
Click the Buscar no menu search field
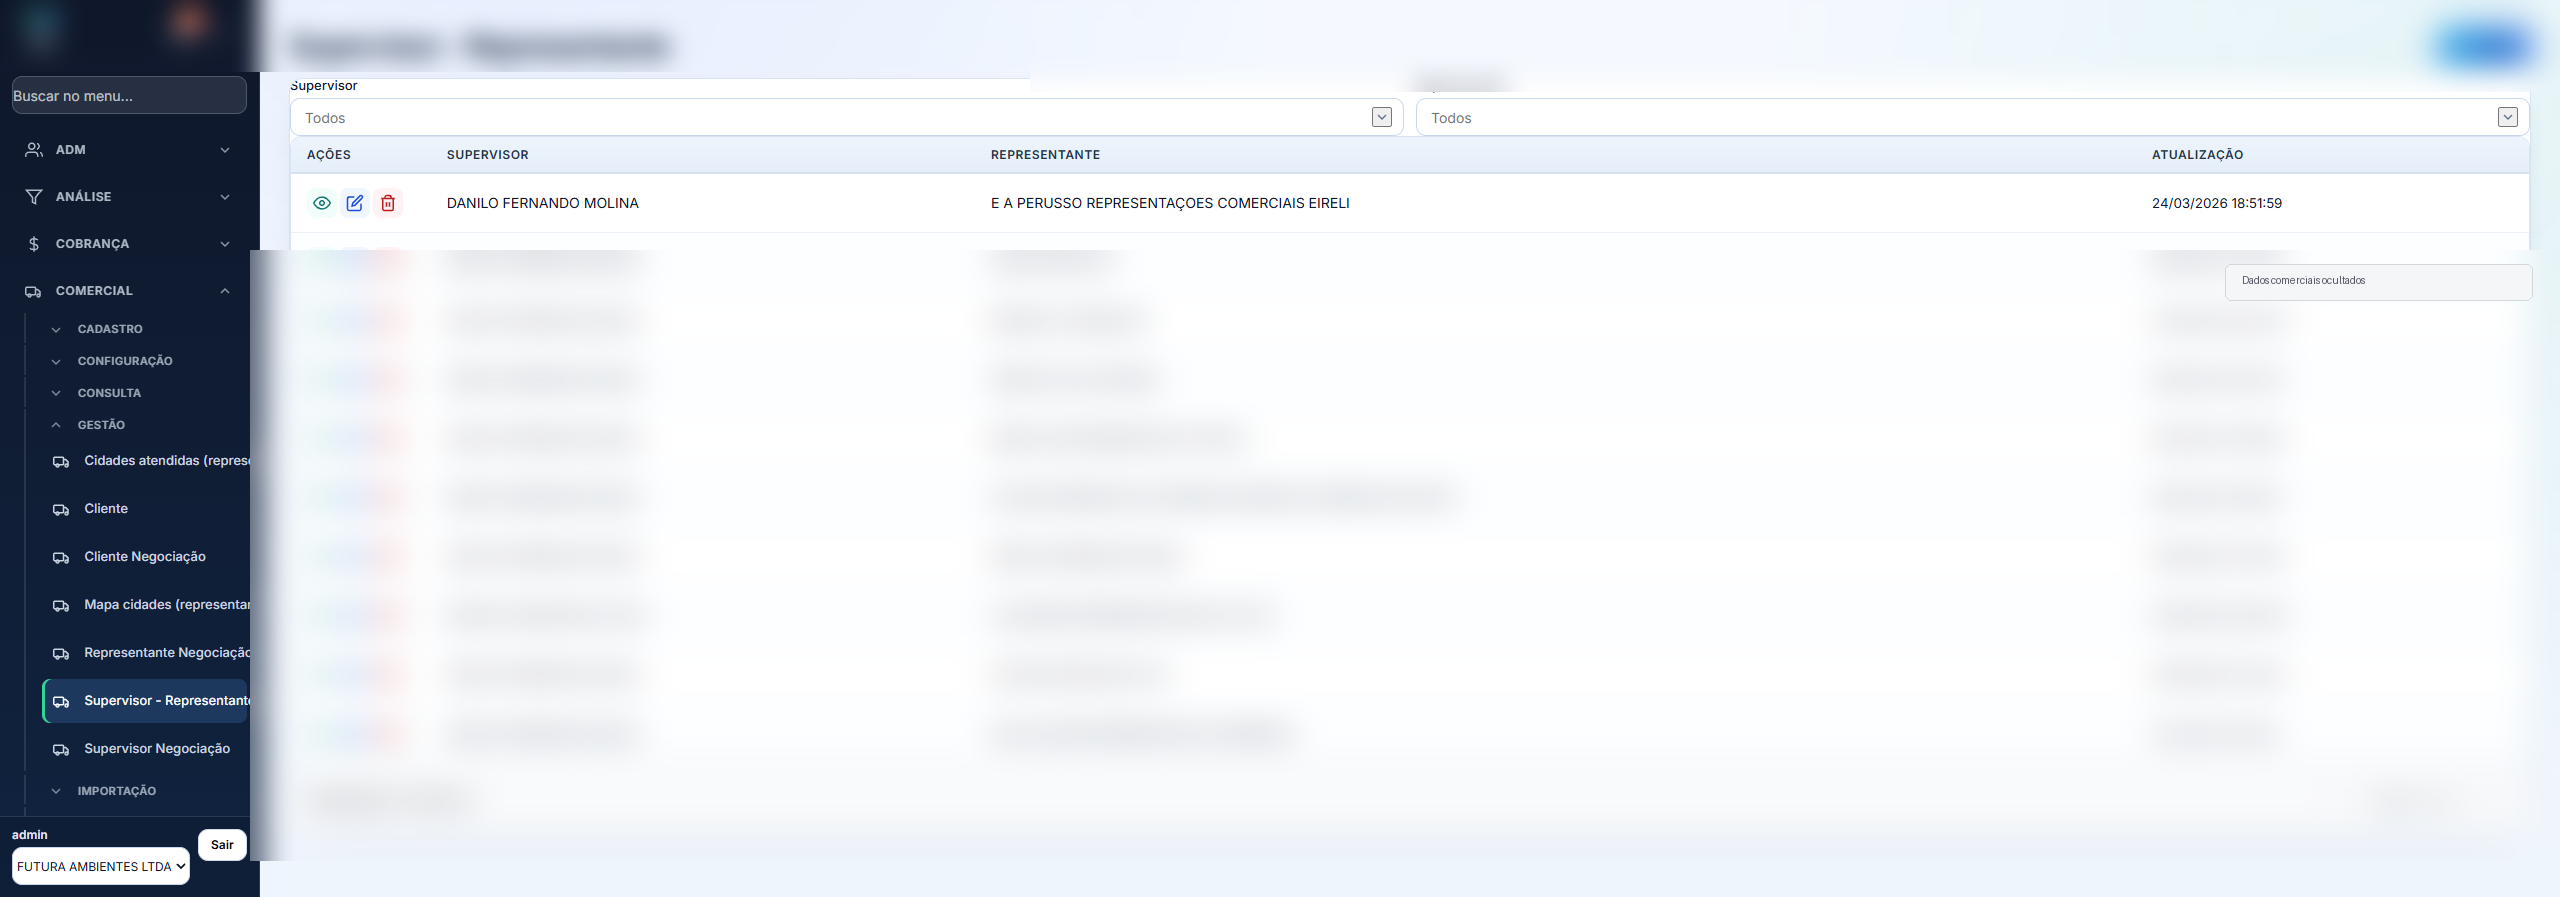[x=129, y=96]
